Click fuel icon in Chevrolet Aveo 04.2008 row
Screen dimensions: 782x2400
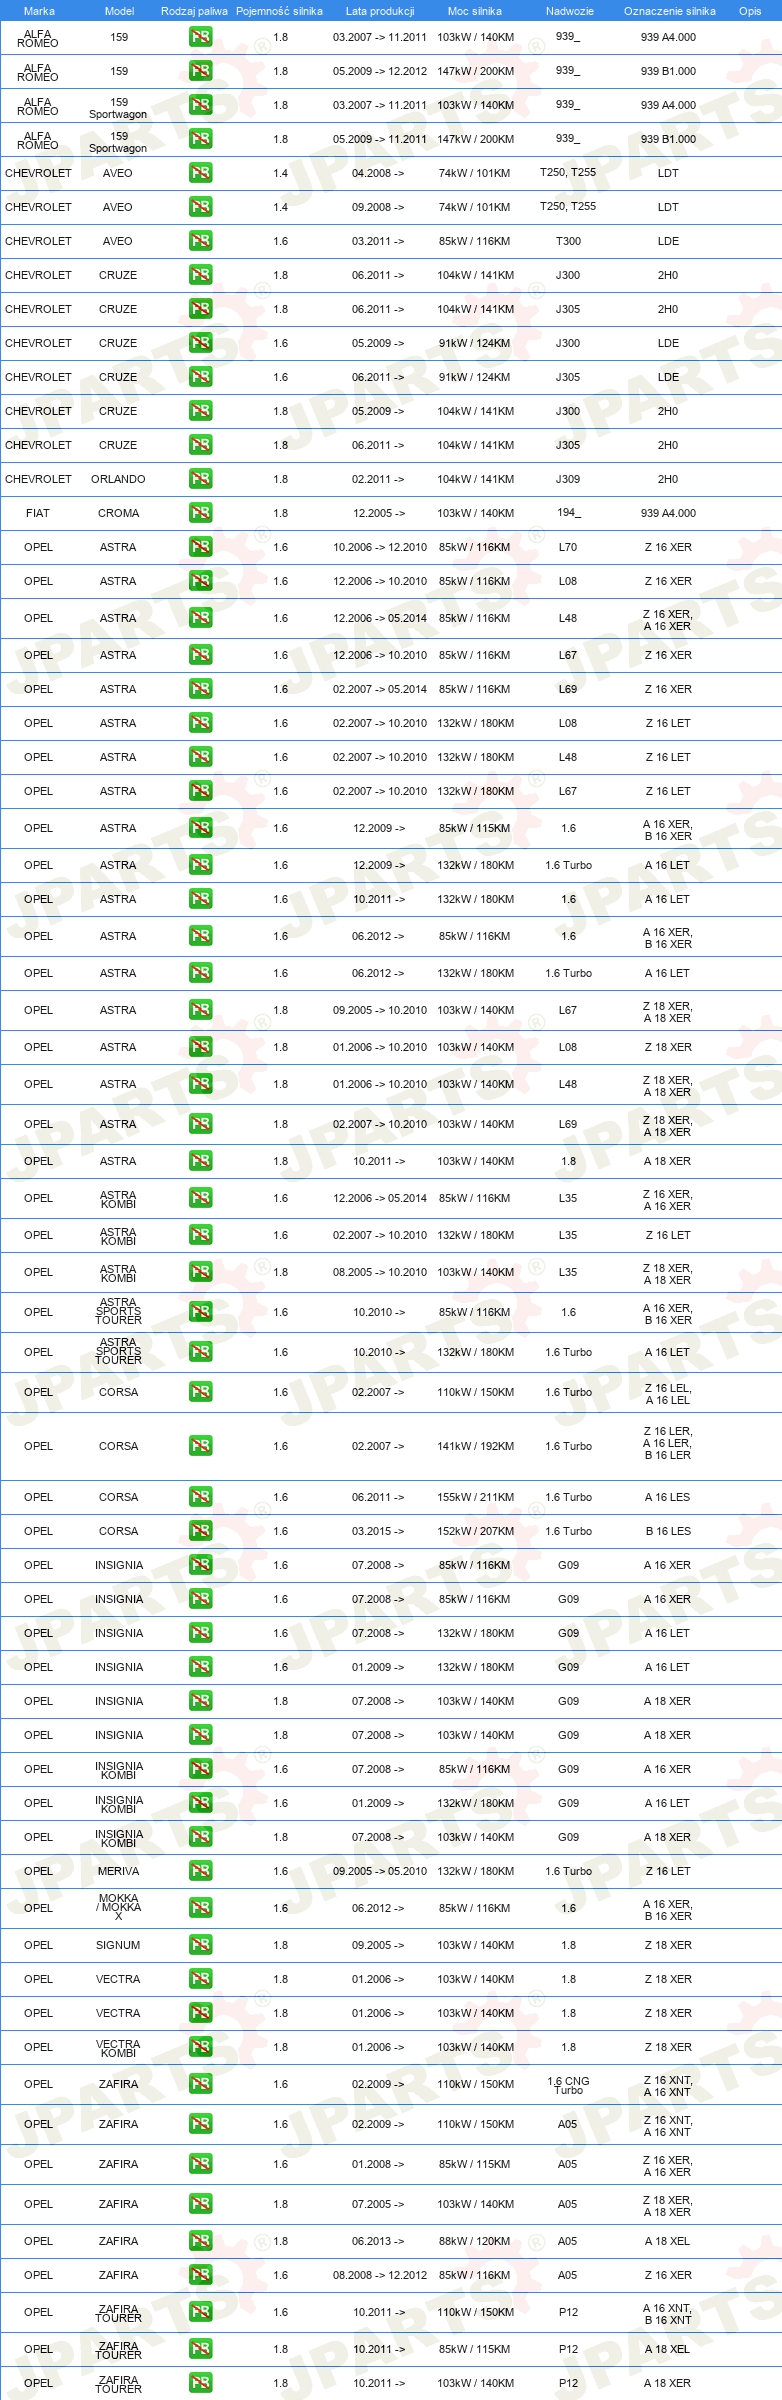(200, 173)
